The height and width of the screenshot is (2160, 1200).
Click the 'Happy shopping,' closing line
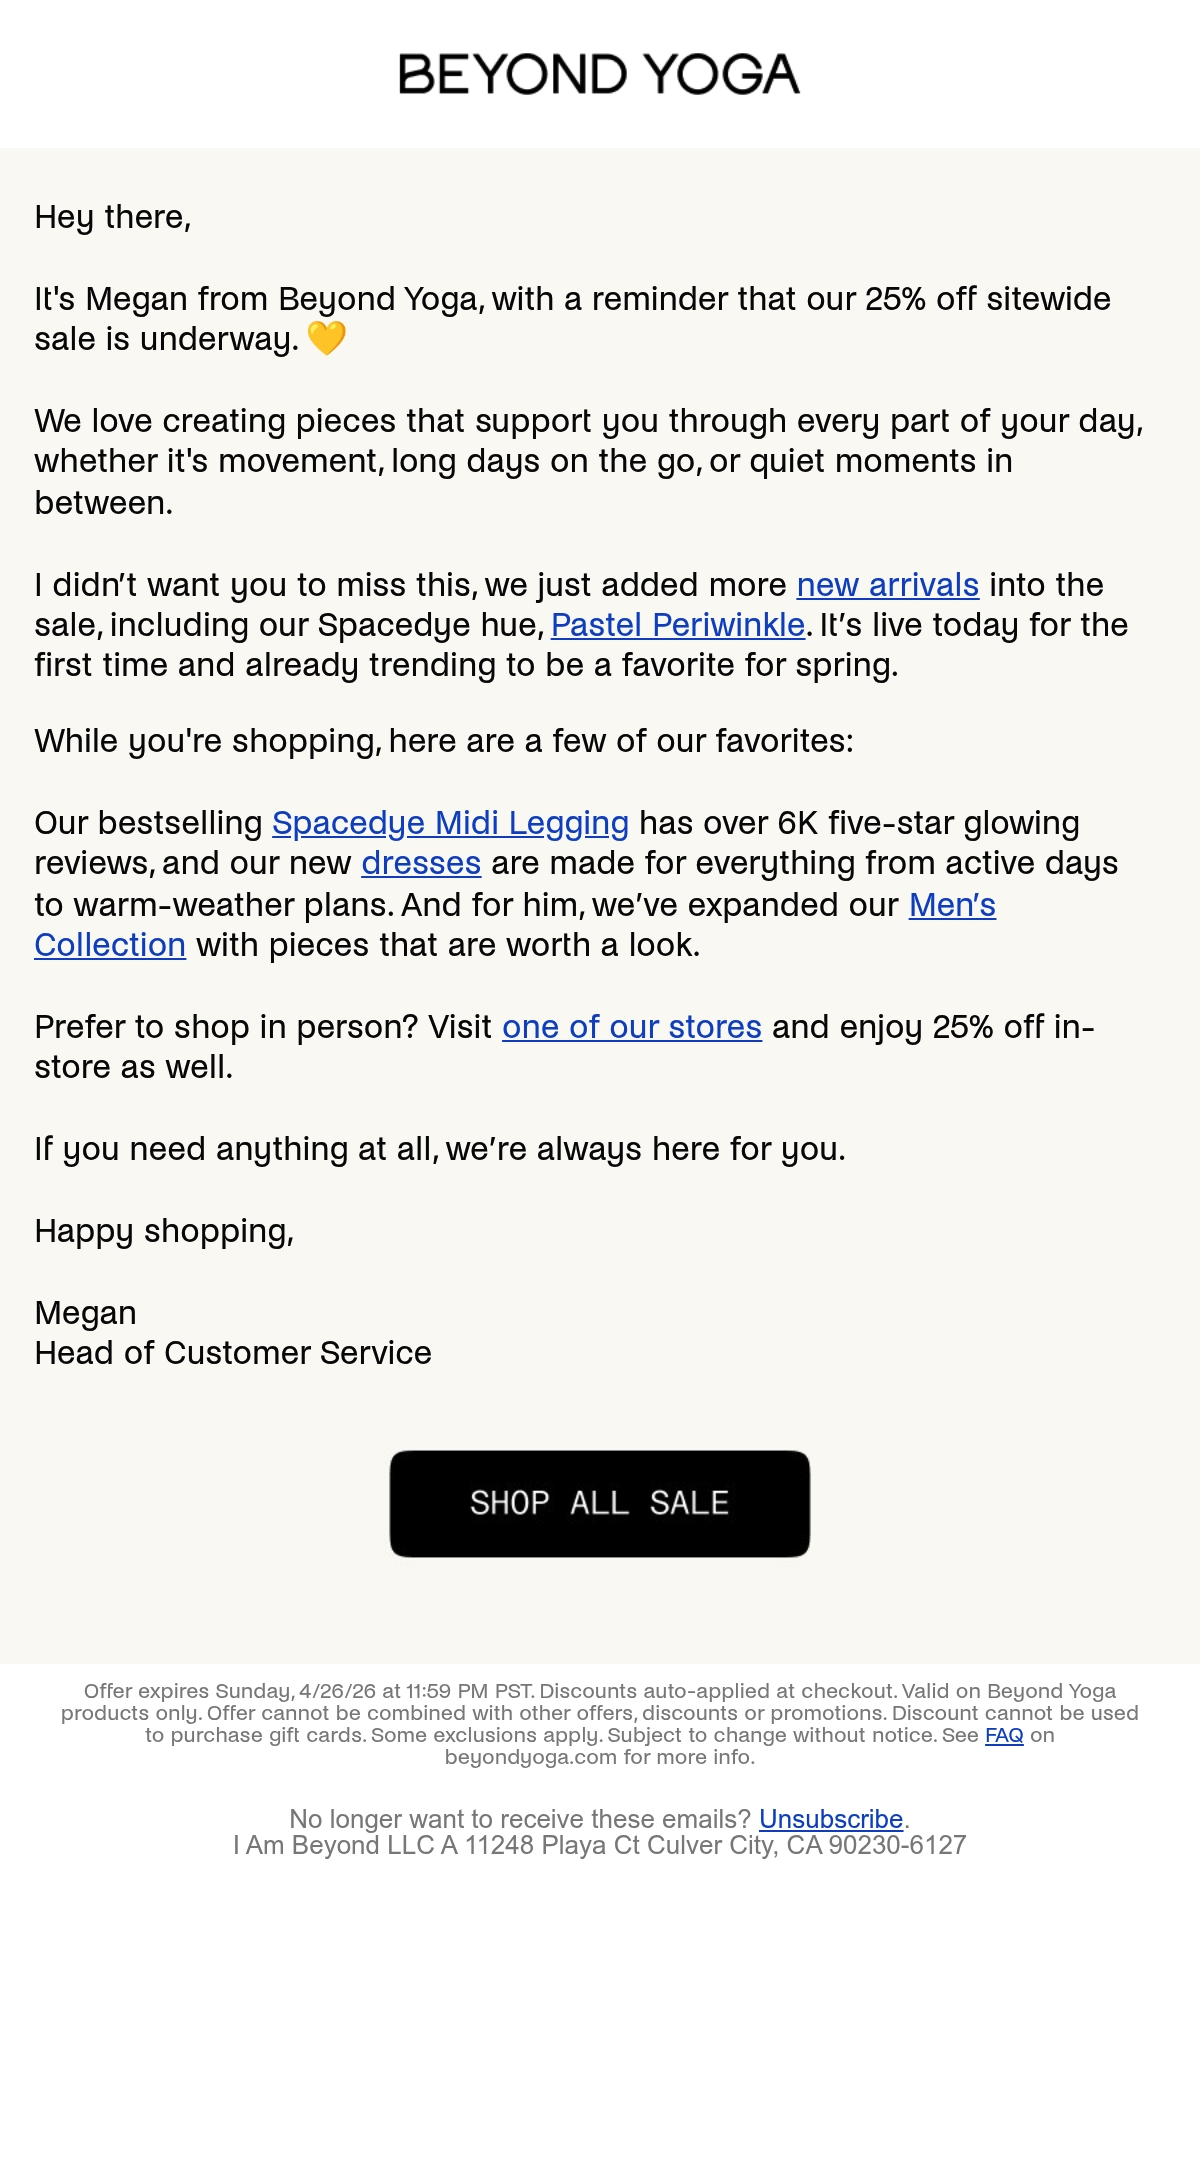[164, 1231]
